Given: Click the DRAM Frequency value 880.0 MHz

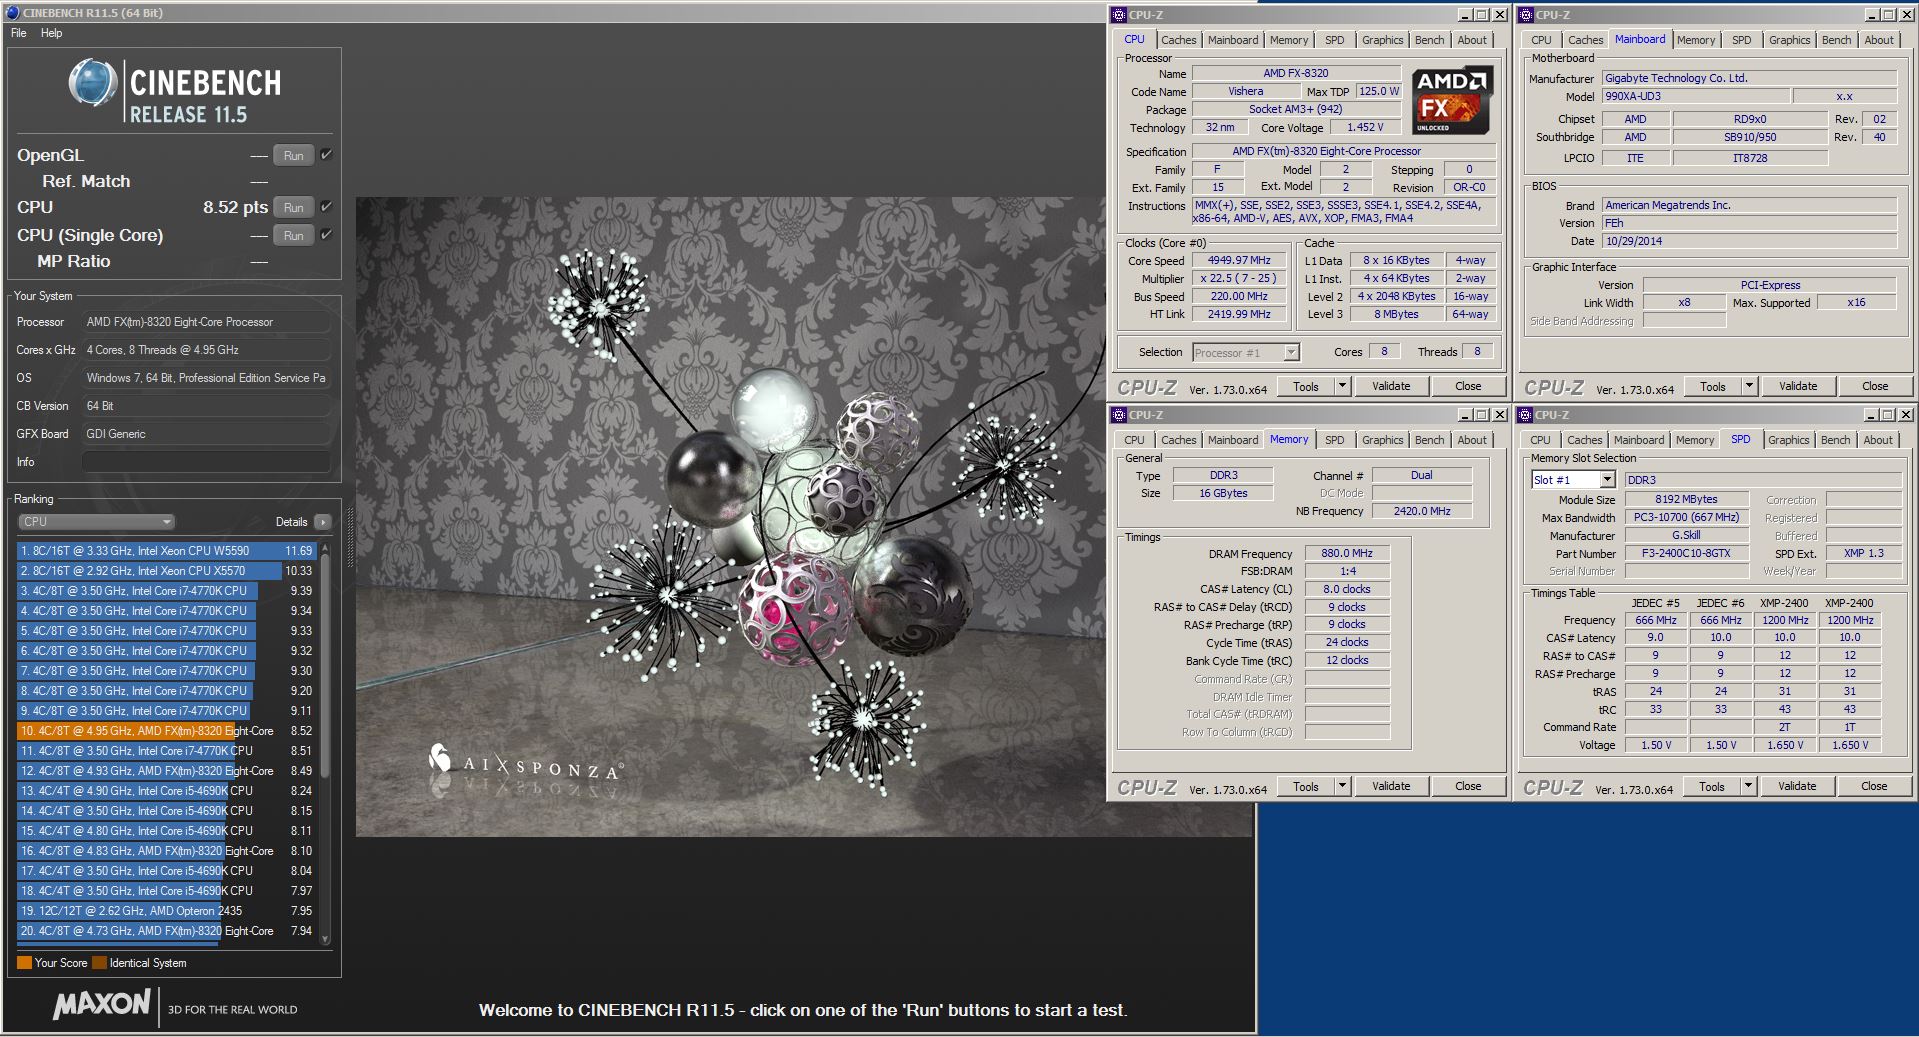Looking at the screenshot, I should click(1346, 553).
